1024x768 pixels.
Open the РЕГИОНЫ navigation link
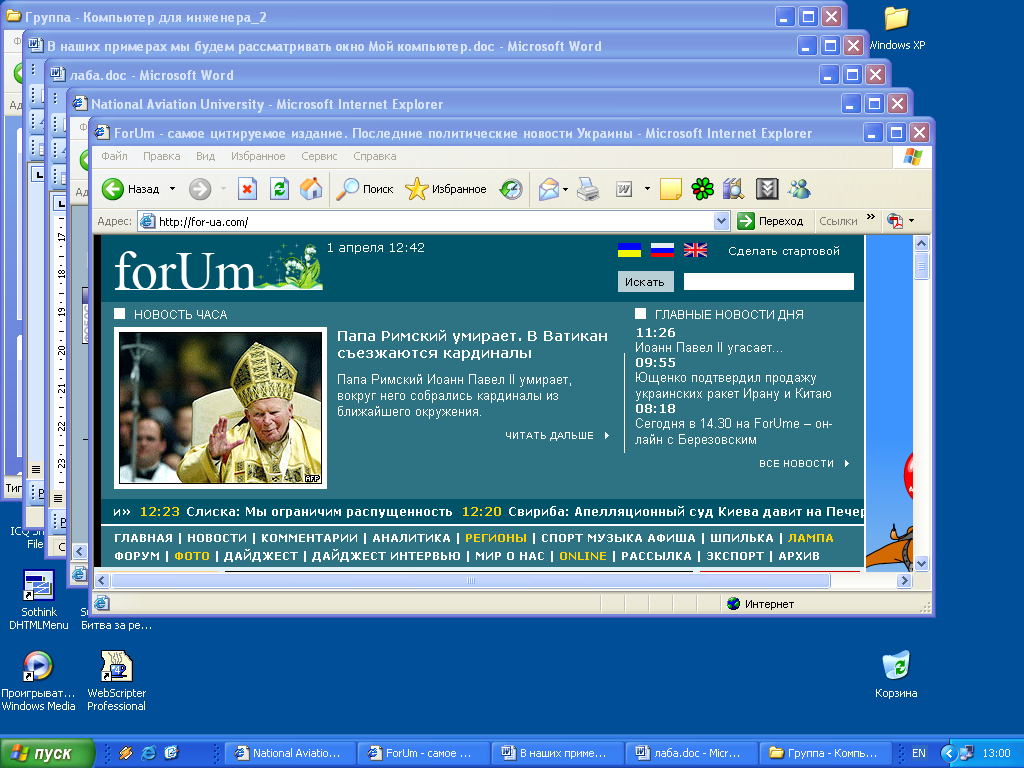tap(496, 538)
